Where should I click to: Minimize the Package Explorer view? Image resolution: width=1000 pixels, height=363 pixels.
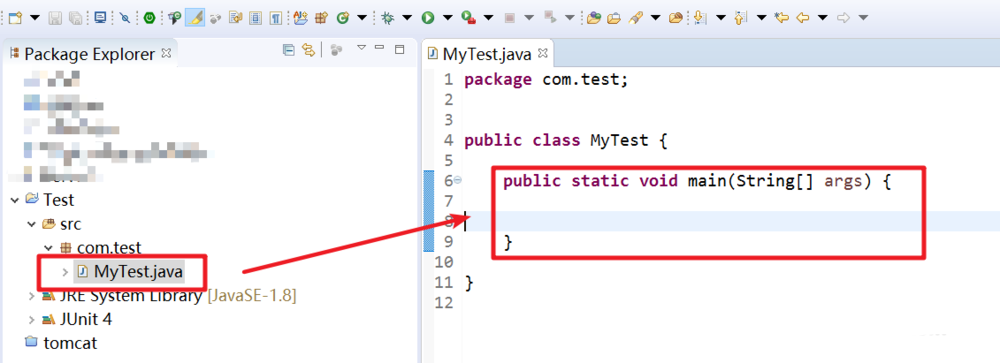coord(379,47)
